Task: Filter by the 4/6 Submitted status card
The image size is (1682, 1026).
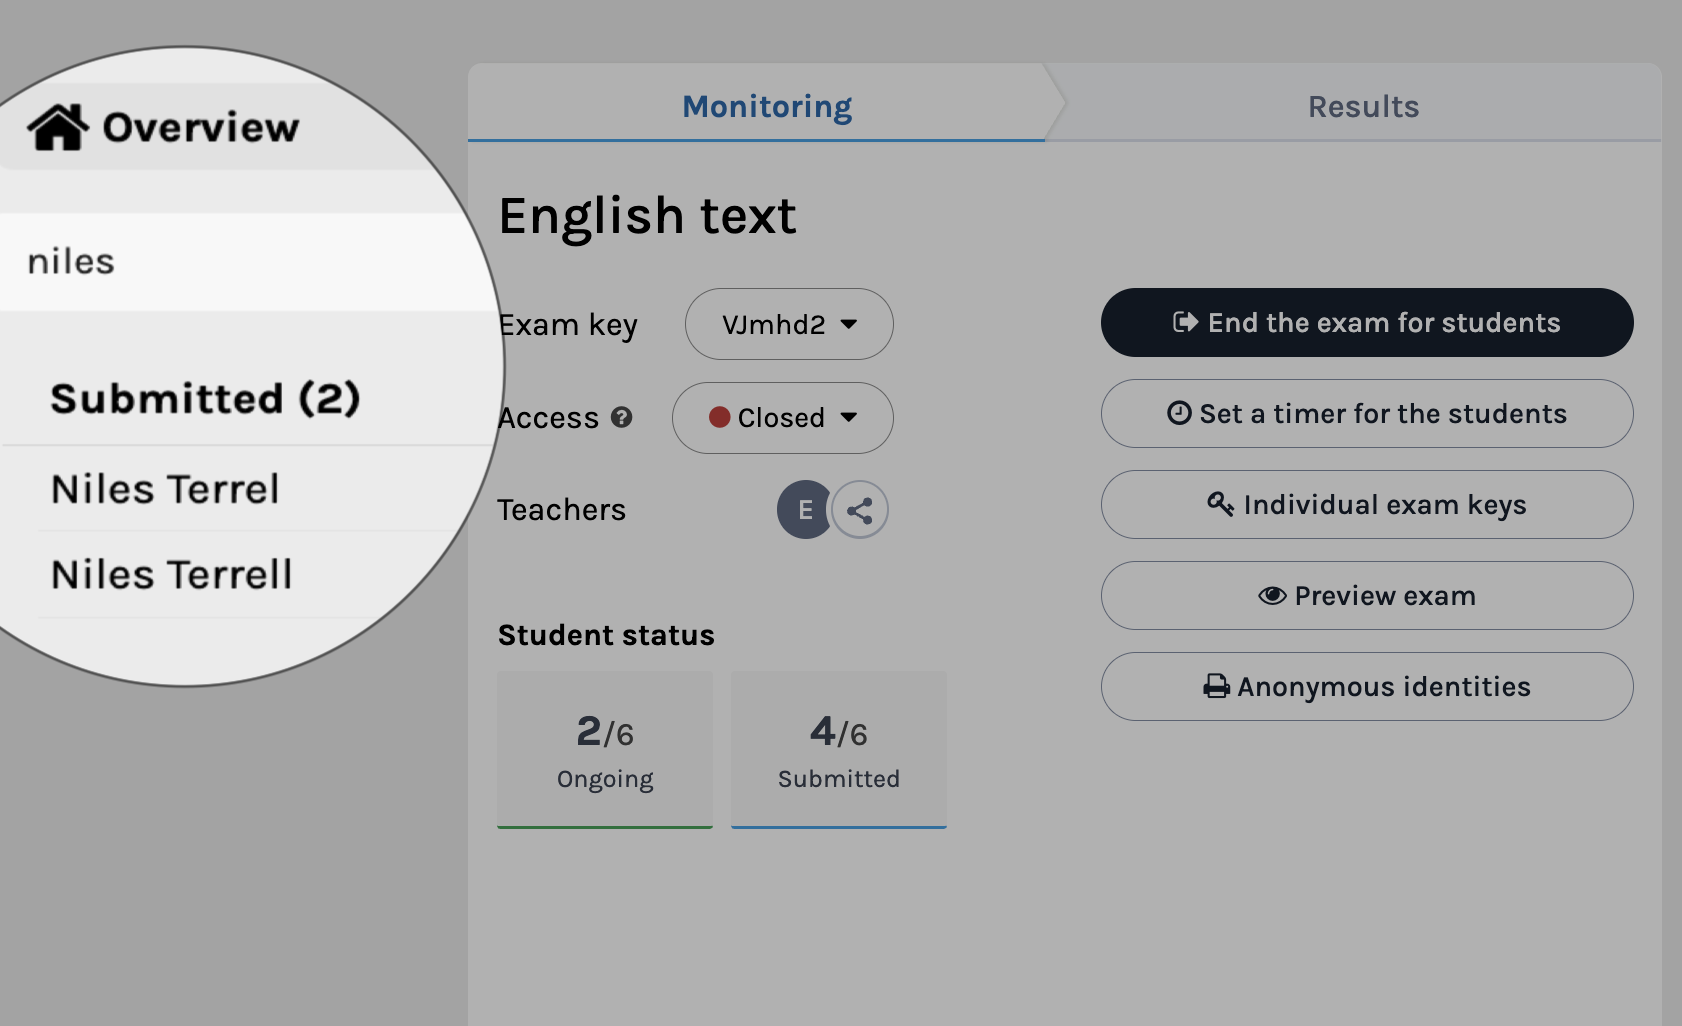Action: tap(839, 750)
